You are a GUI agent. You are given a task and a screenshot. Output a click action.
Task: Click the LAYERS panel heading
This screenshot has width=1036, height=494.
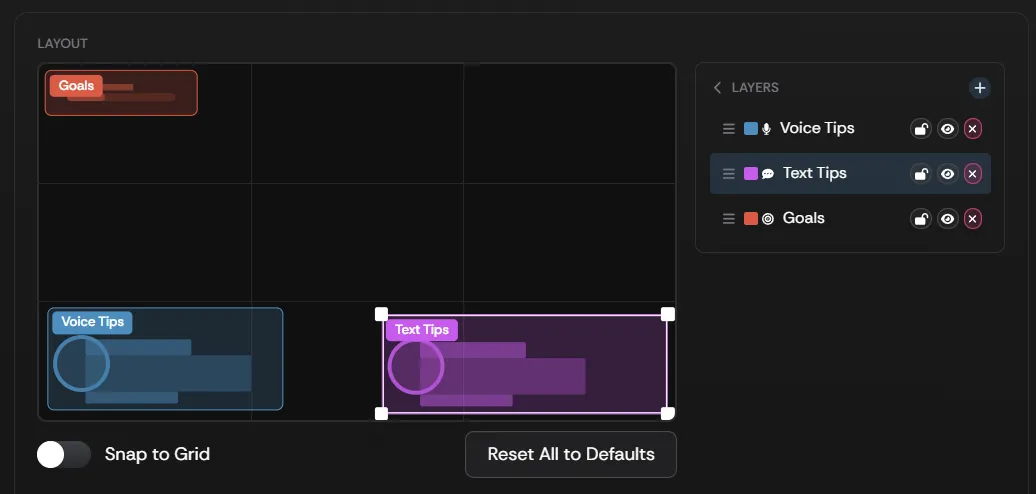click(755, 88)
